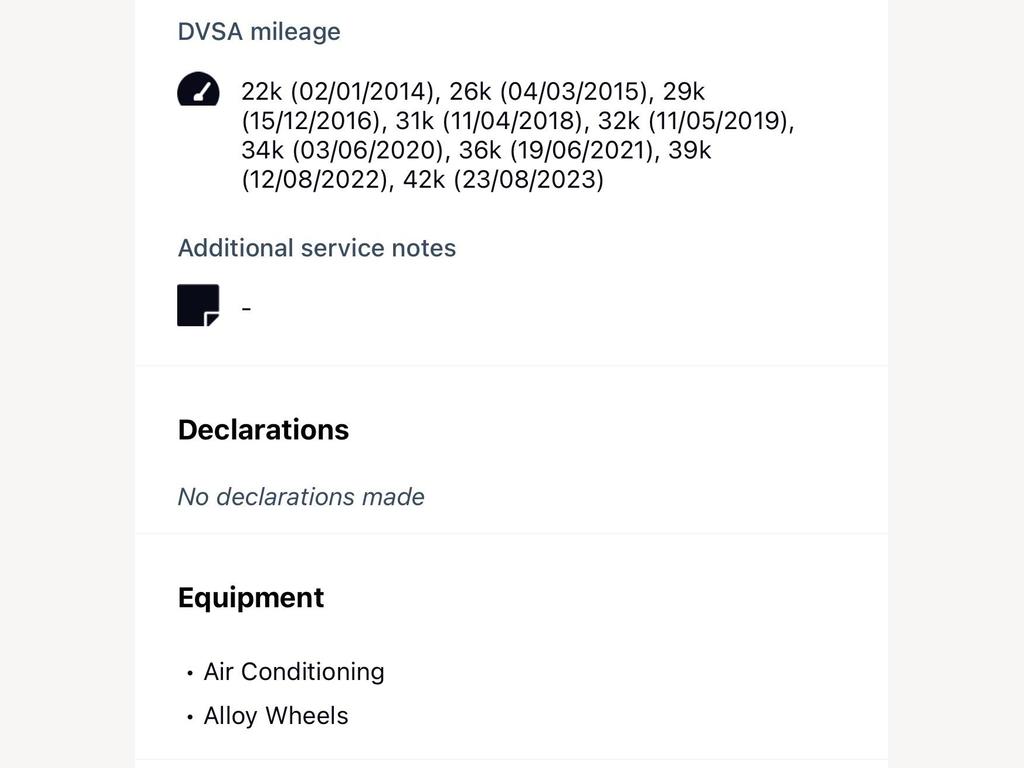The height and width of the screenshot is (768, 1024).
Task: Click the bullet next to Air Conditioning
Action: click(189, 673)
